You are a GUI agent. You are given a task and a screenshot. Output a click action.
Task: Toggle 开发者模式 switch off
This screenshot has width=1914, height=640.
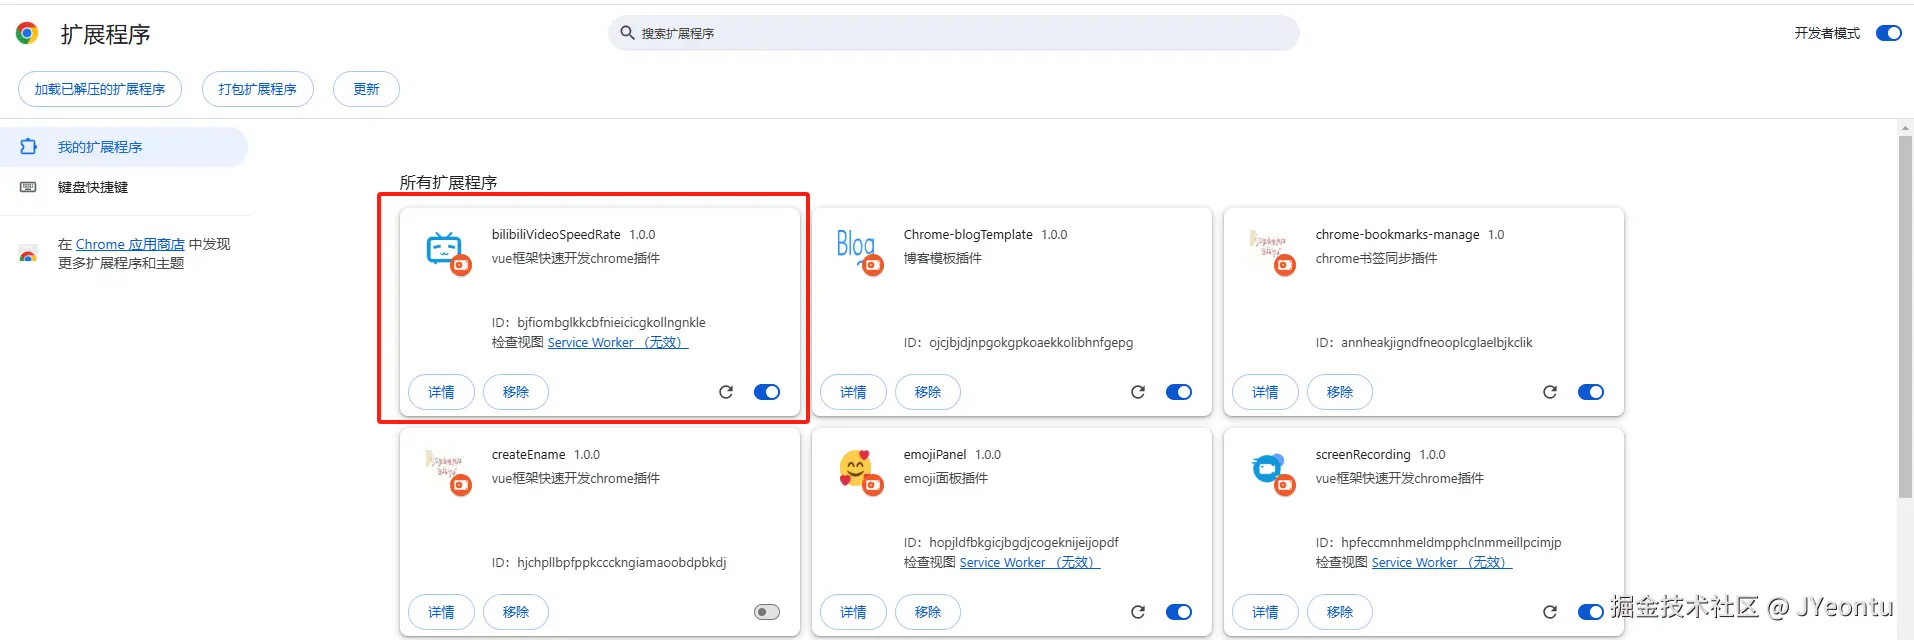tap(1889, 33)
